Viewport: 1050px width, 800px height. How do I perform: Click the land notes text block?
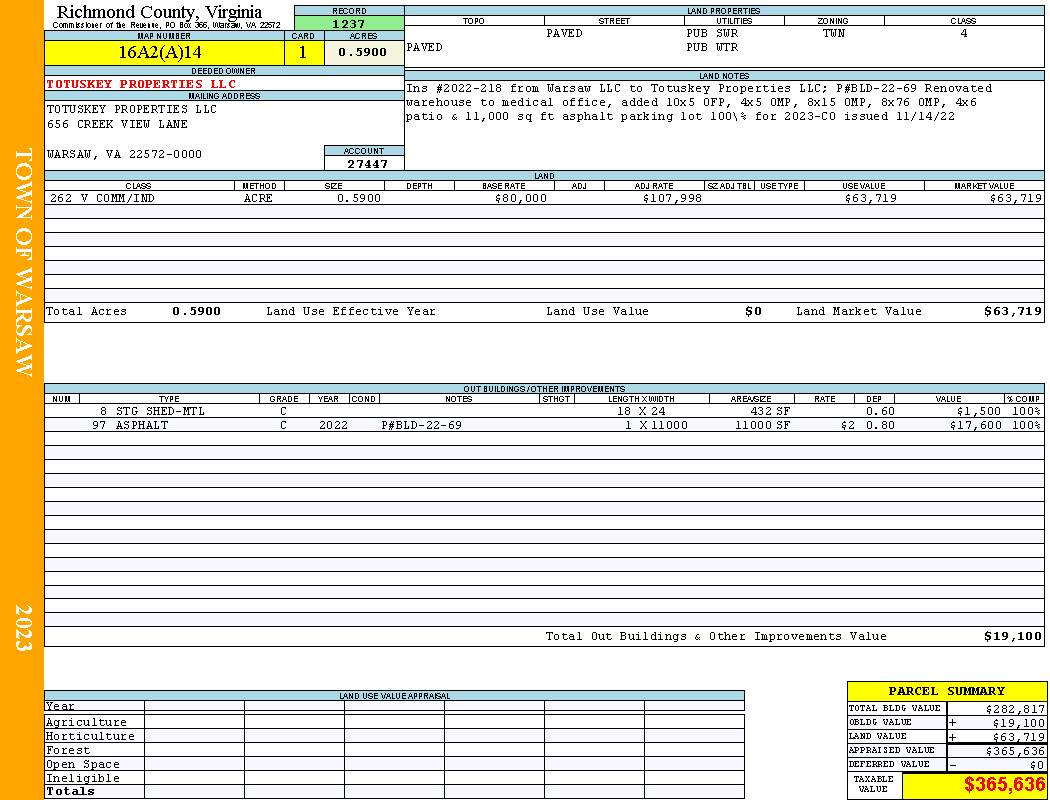[698, 102]
